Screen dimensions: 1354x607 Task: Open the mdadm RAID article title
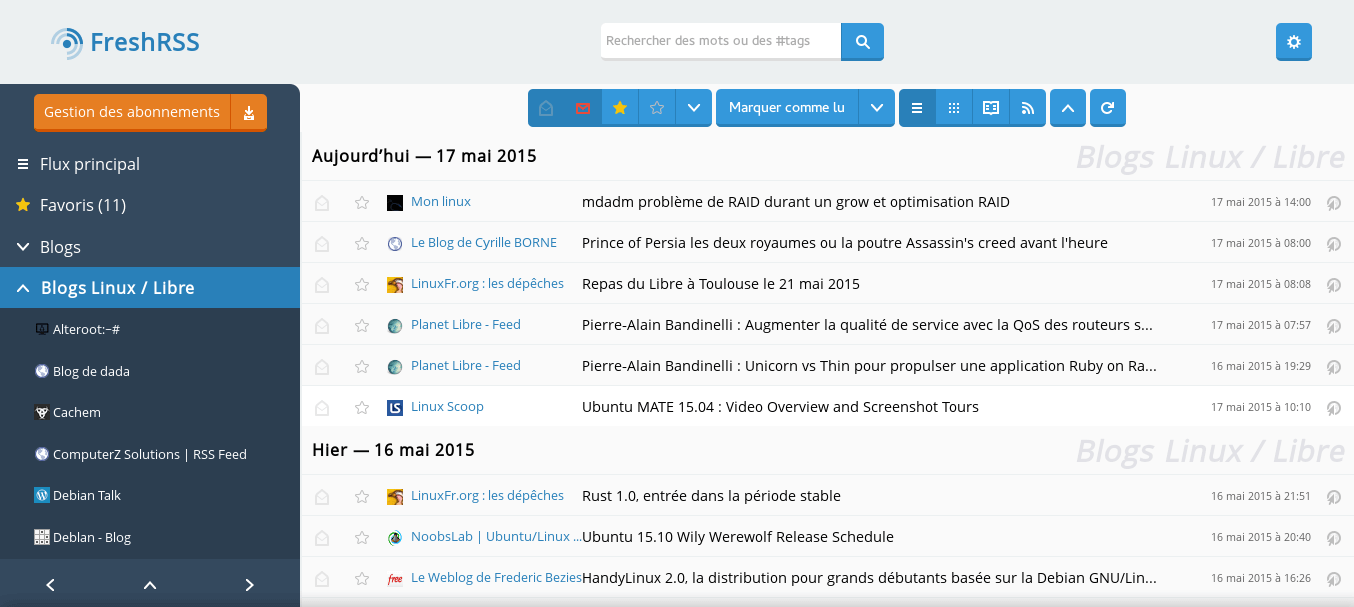796,202
